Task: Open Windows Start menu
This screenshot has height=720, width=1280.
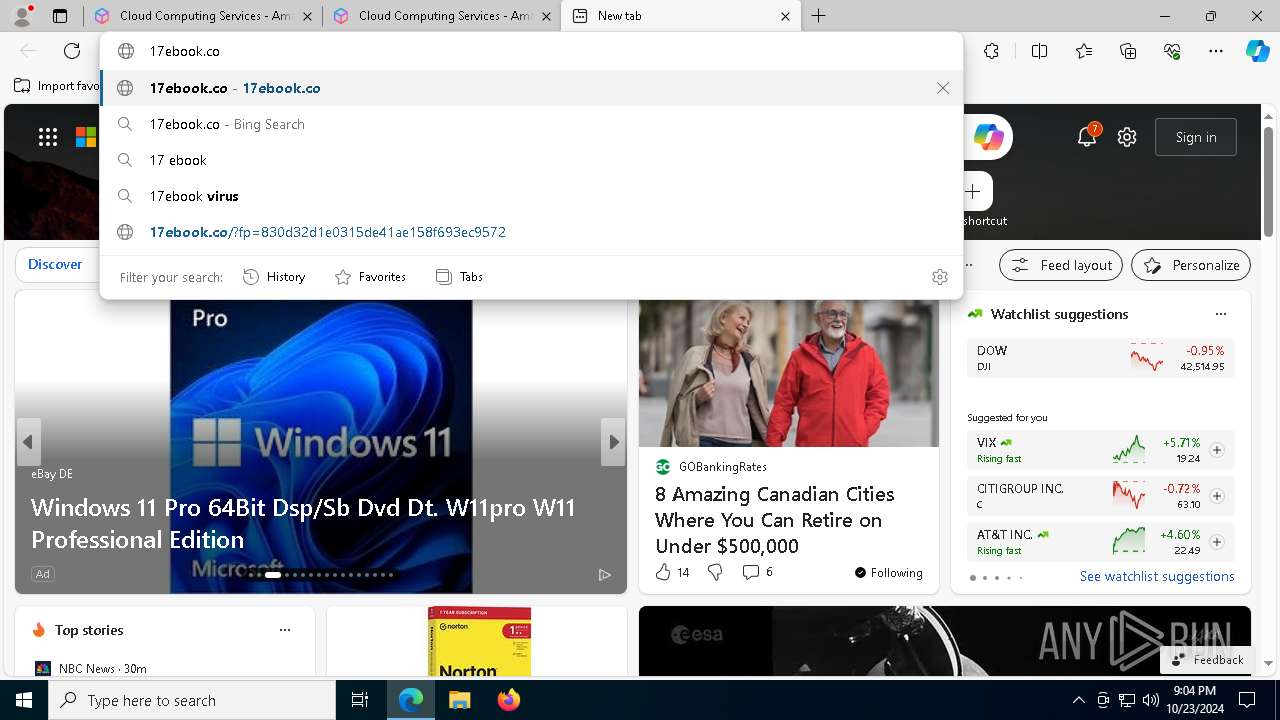Action: point(24,700)
